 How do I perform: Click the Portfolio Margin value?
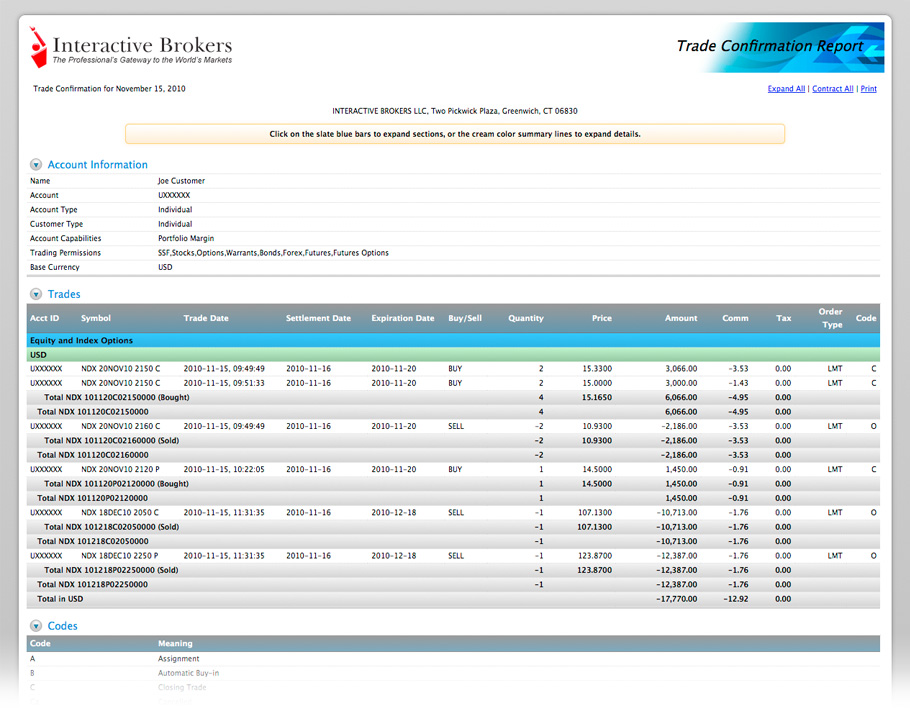[186, 238]
